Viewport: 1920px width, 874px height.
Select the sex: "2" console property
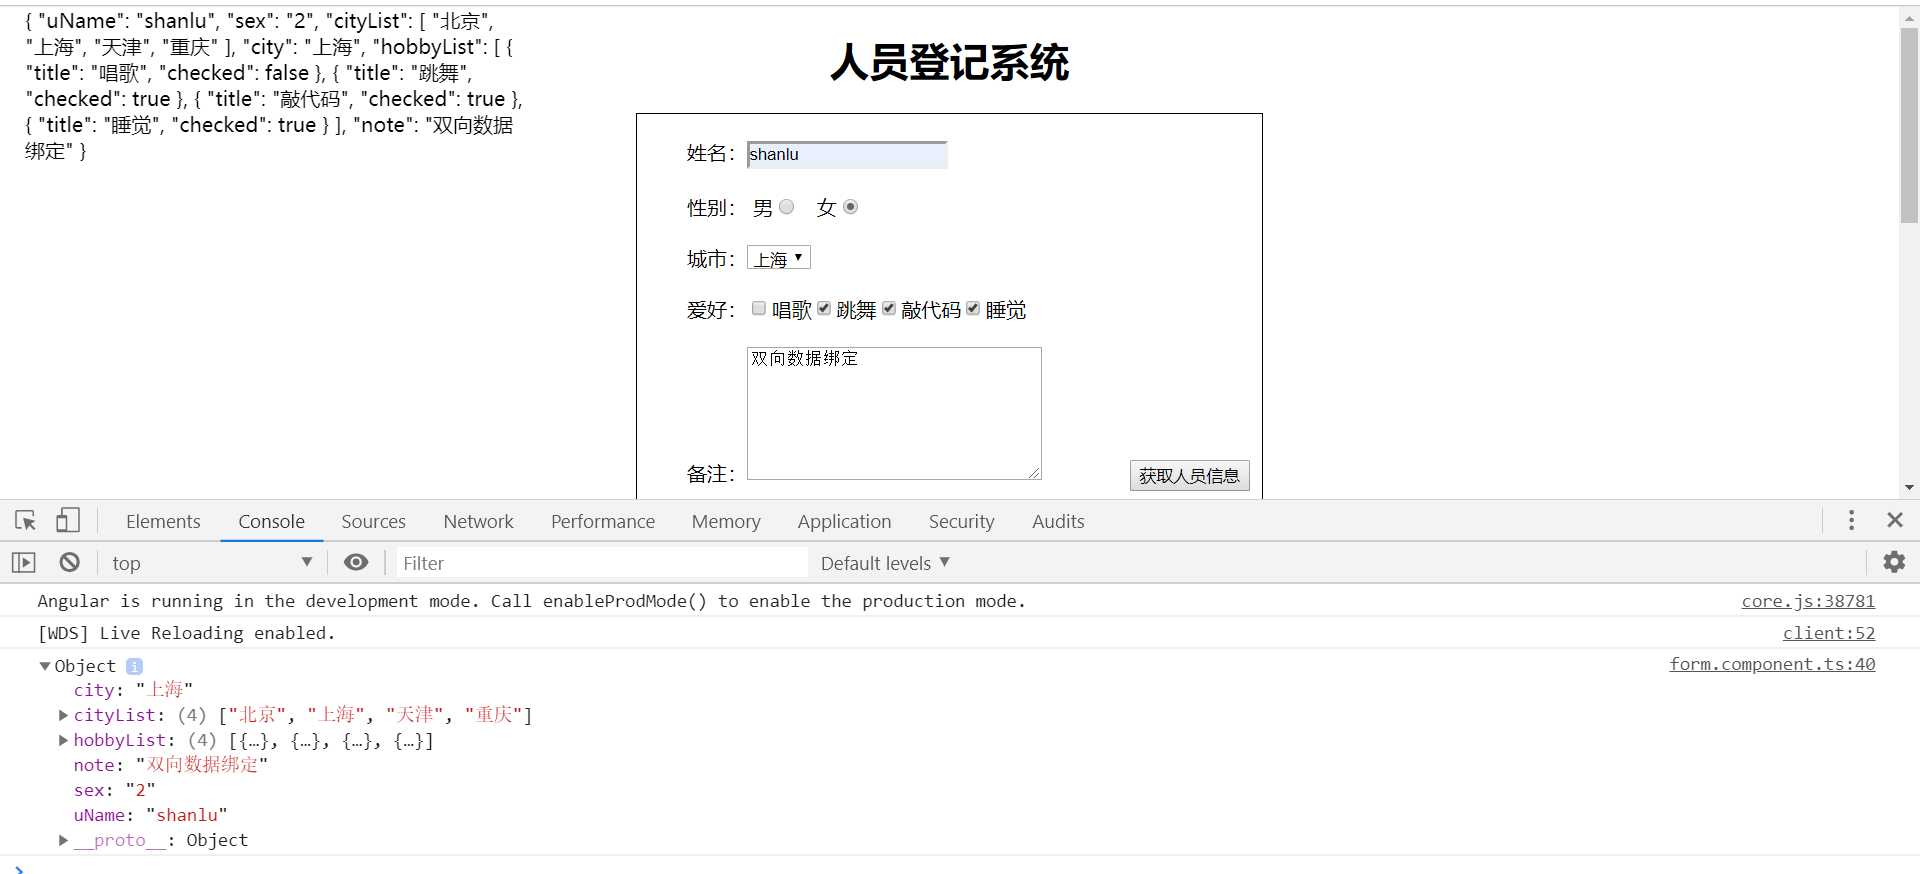pyautogui.click(x=114, y=790)
